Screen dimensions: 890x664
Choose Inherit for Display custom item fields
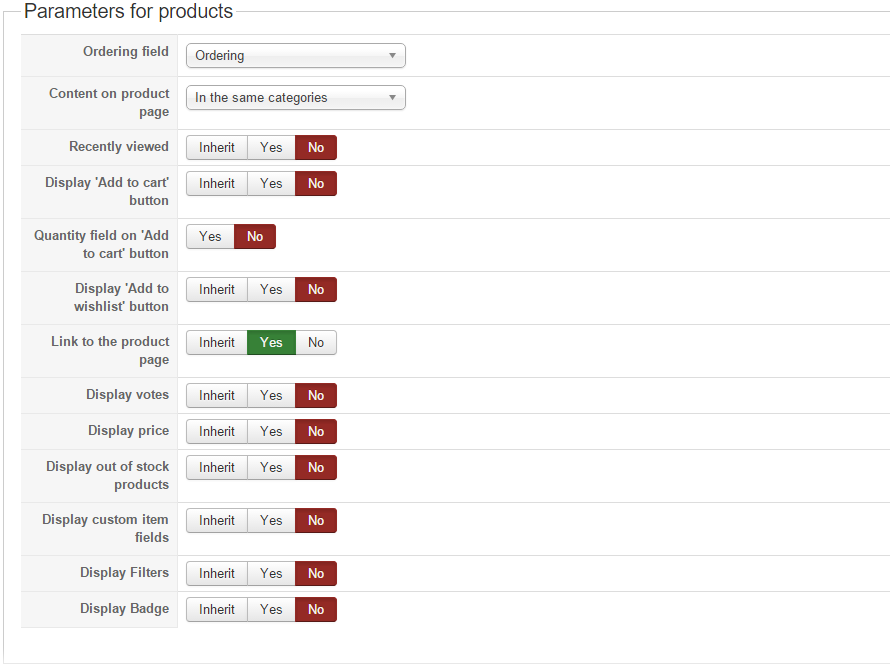click(217, 521)
